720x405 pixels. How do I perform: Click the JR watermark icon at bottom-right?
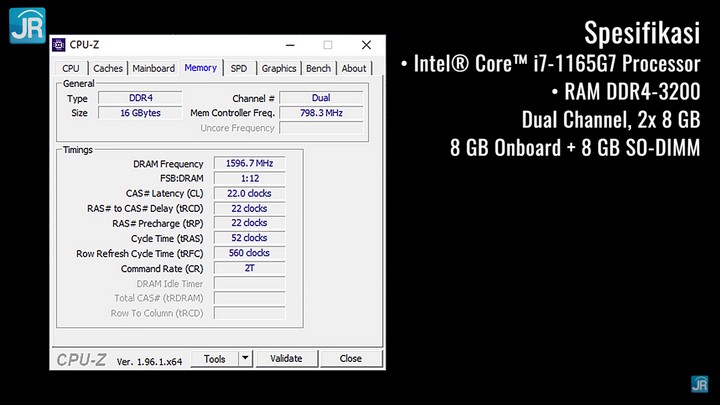[699, 384]
